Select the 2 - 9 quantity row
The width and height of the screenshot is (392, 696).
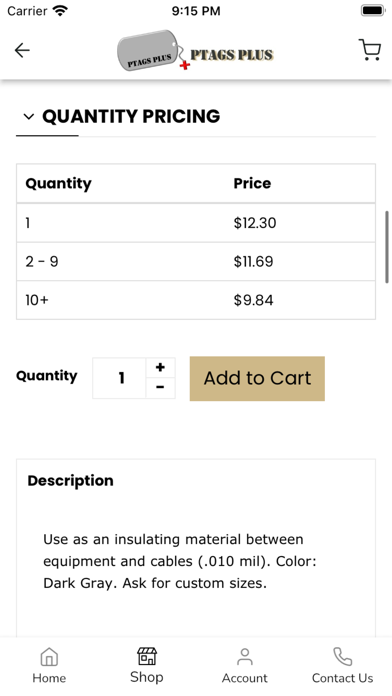196,261
